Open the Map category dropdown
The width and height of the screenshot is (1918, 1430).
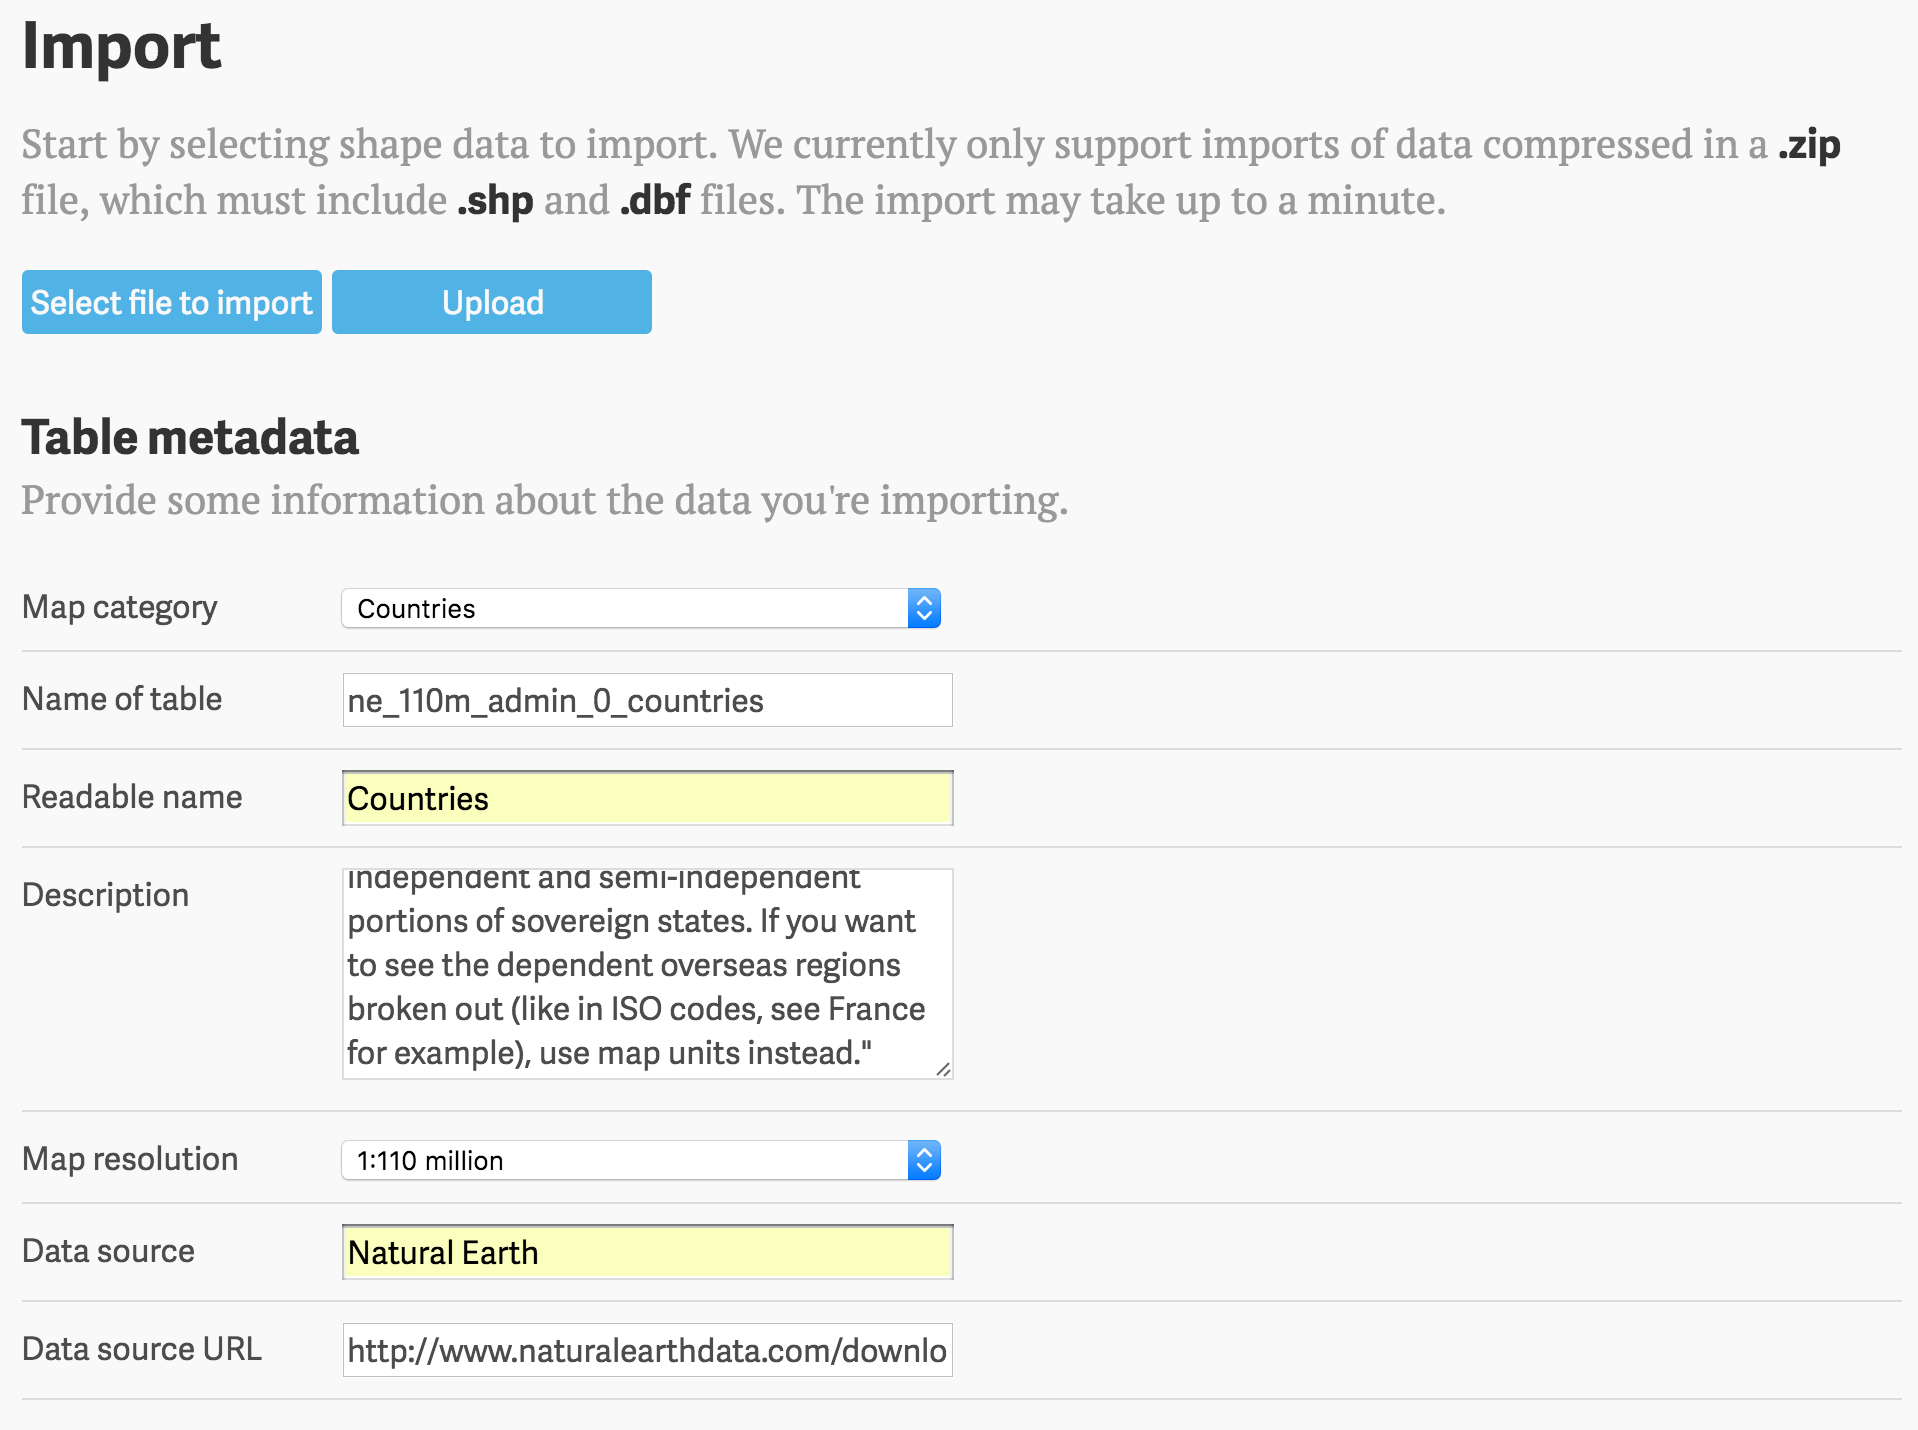641,608
